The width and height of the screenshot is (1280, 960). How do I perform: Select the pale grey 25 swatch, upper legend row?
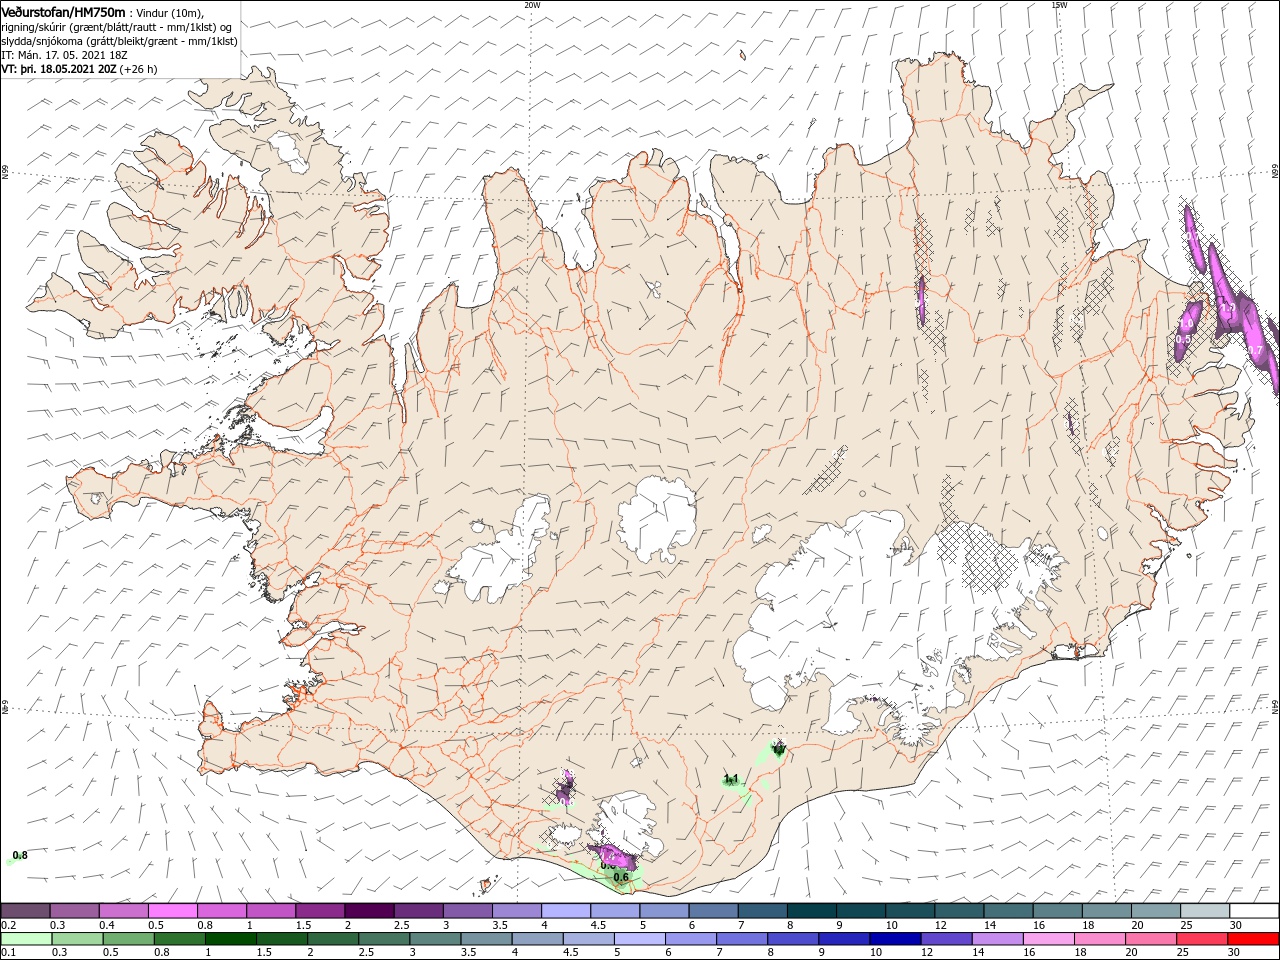coord(1204,910)
